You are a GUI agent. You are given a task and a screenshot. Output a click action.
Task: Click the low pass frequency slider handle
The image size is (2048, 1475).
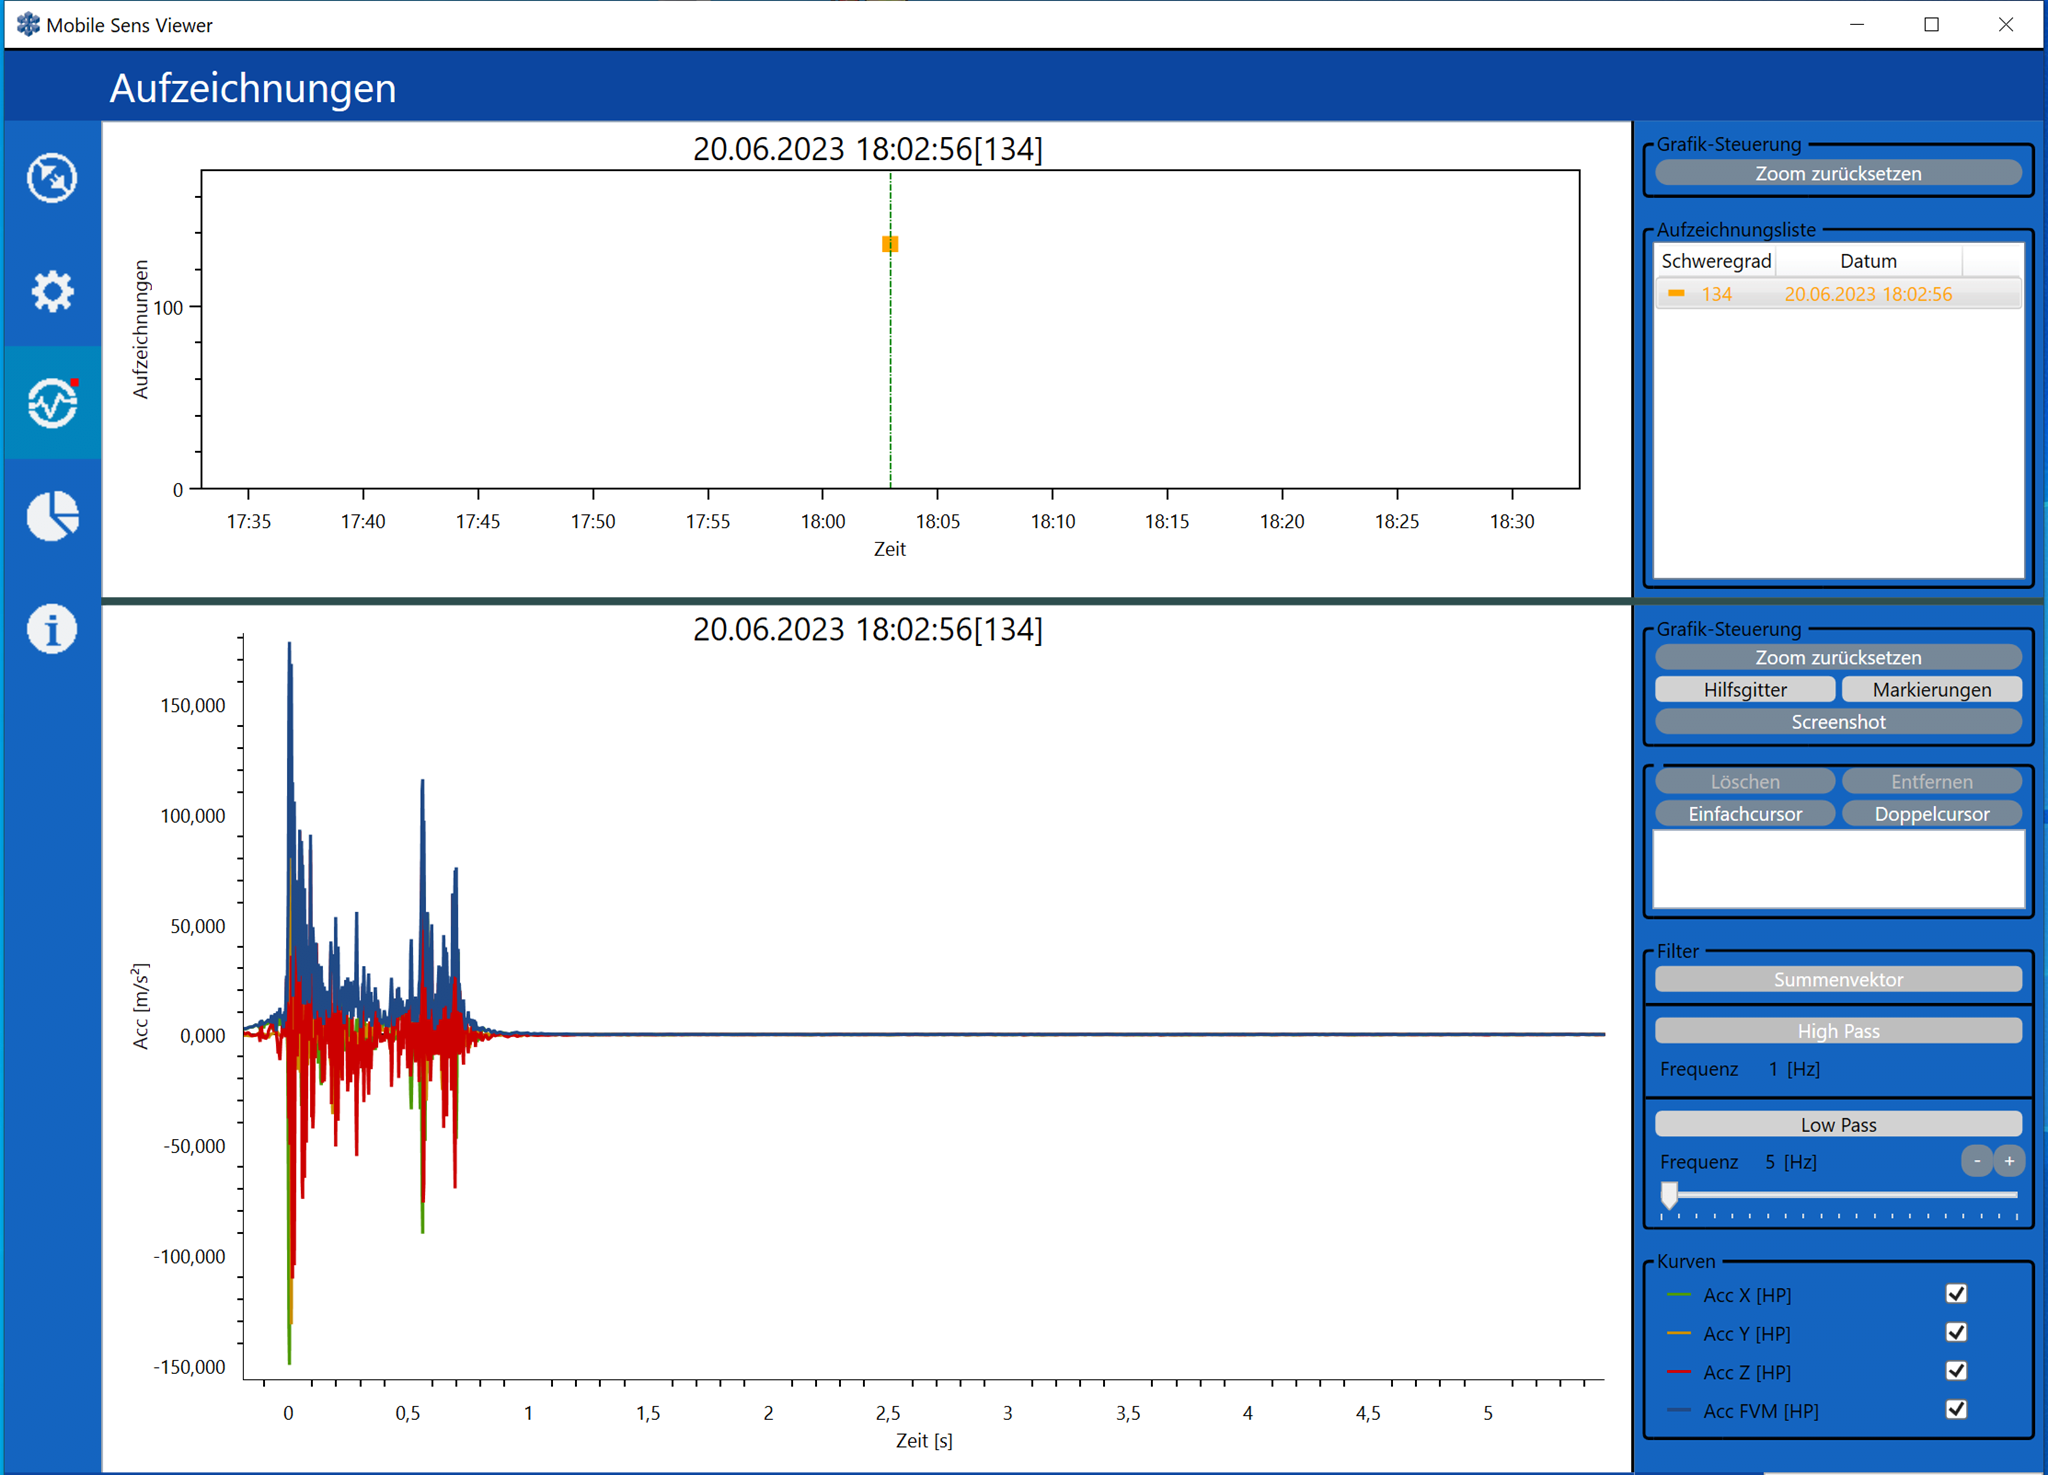pyautogui.click(x=1669, y=1194)
